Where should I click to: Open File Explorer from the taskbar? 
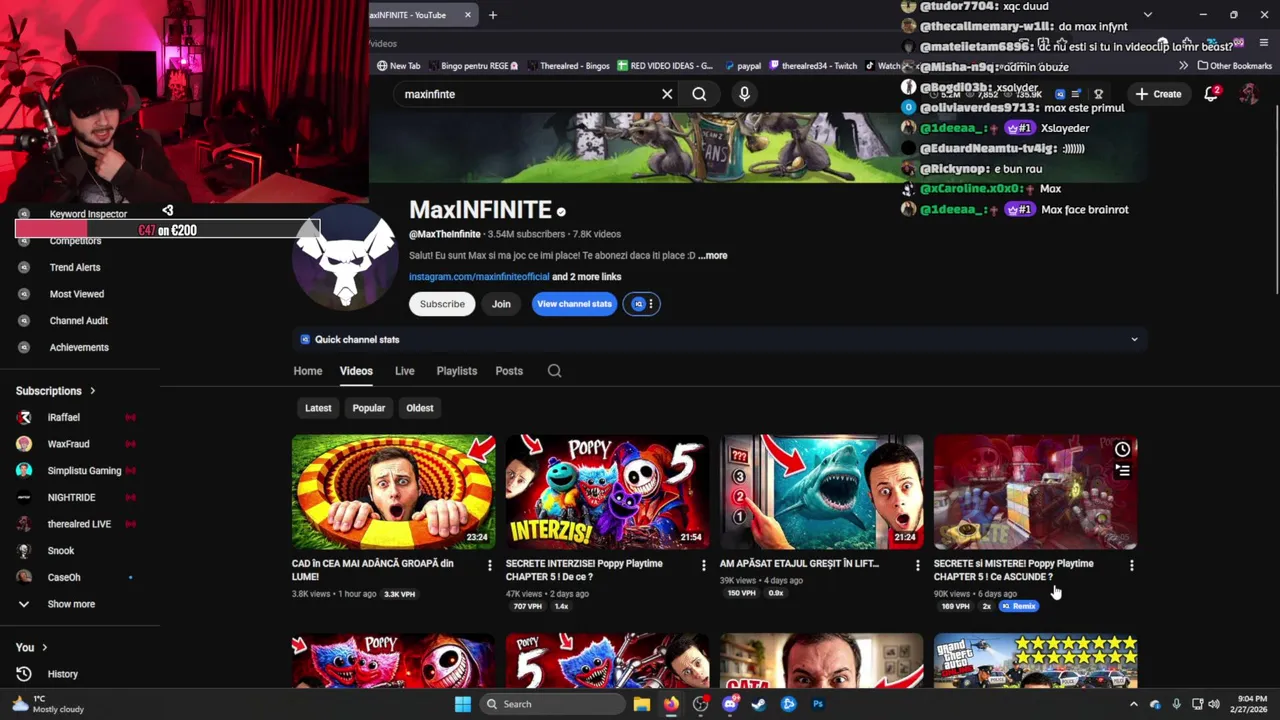642,704
